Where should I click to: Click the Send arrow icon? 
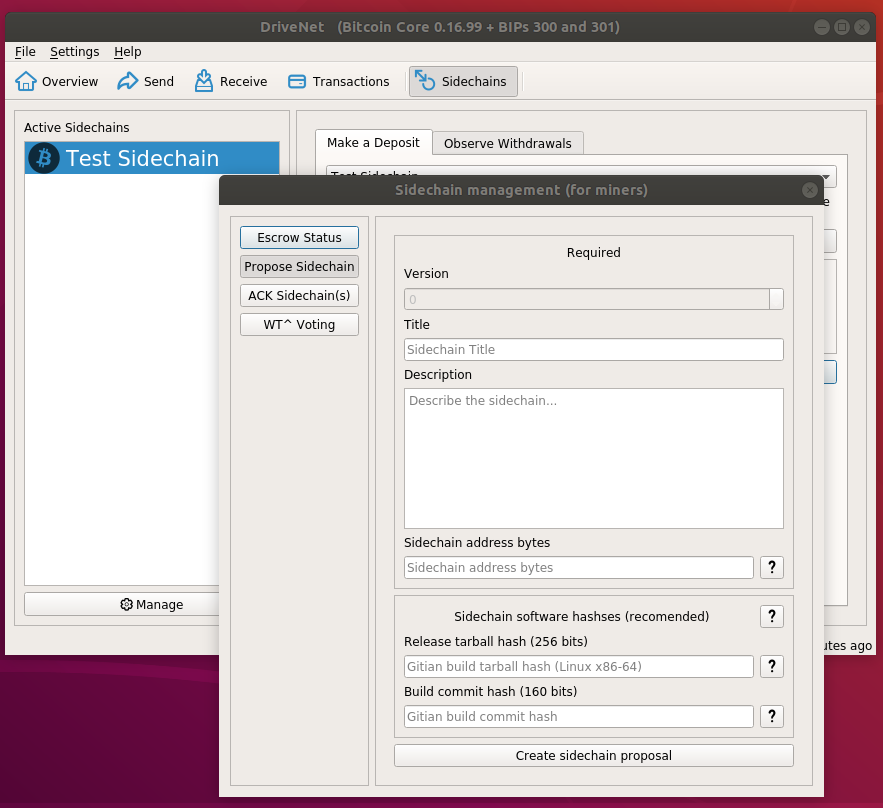pos(127,81)
